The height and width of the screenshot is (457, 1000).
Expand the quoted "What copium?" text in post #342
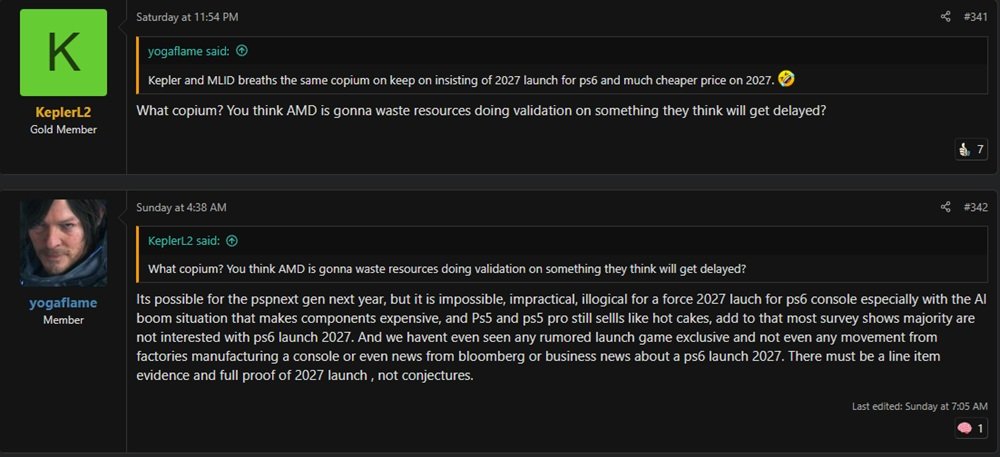point(445,269)
